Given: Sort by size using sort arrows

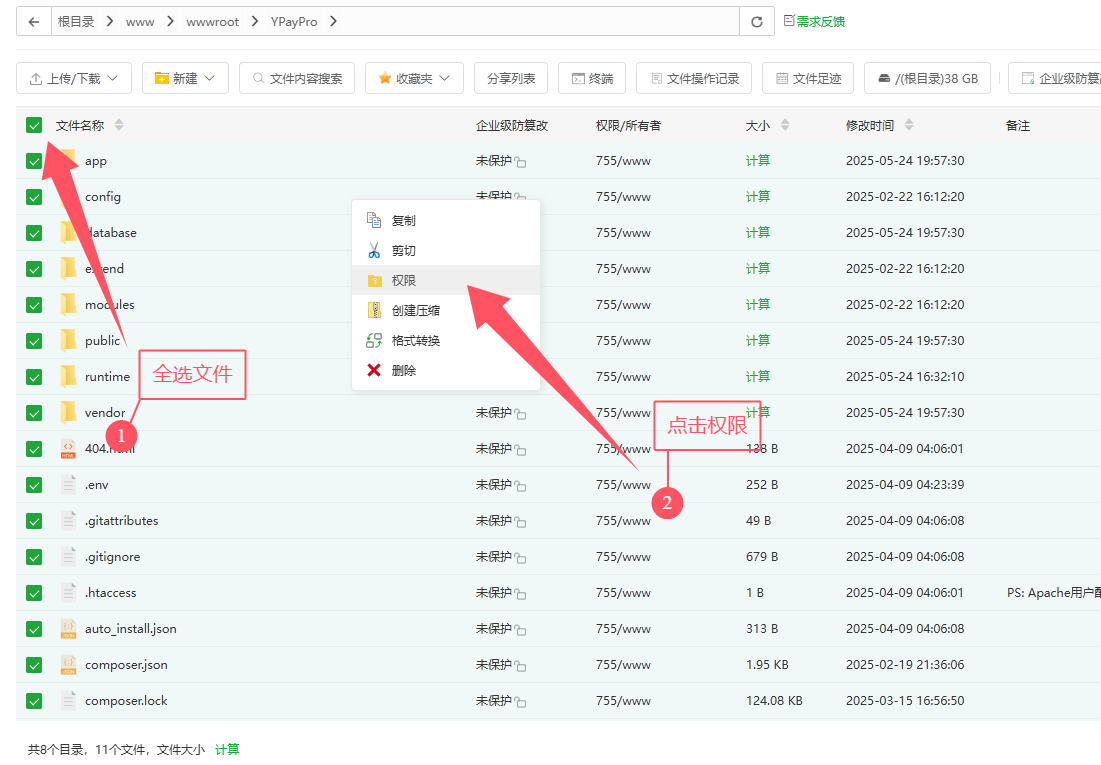Looking at the screenshot, I should click(785, 125).
